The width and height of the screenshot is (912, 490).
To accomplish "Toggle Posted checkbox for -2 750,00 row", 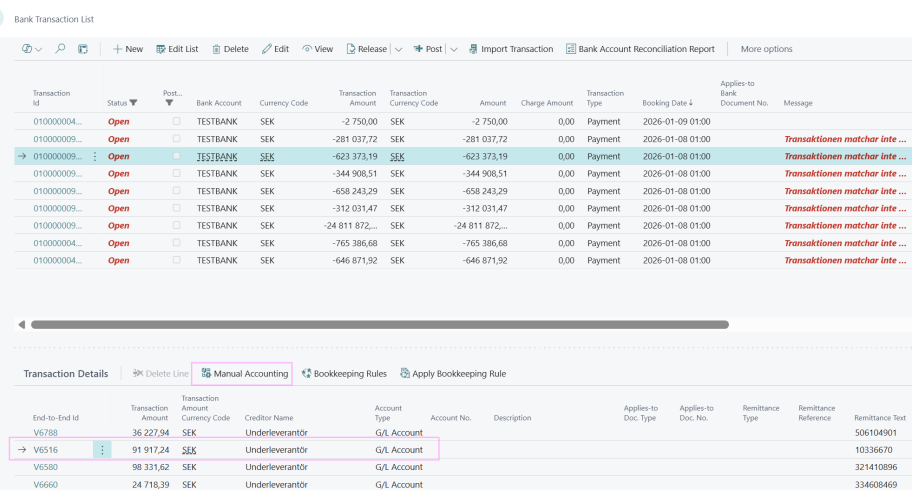I will point(176,121).
